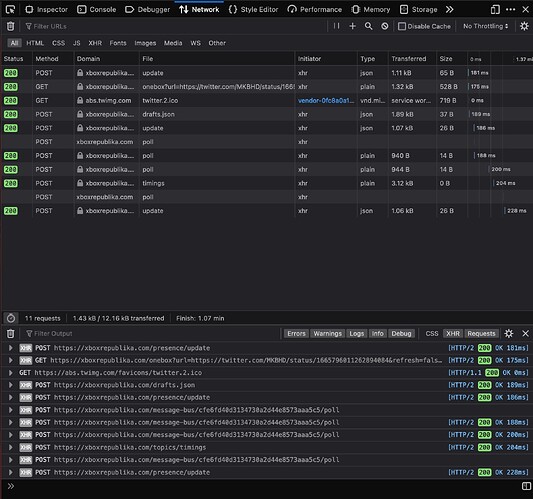Open request blocking icon
This screenshot has height=499, width=533.
[384, 26]
